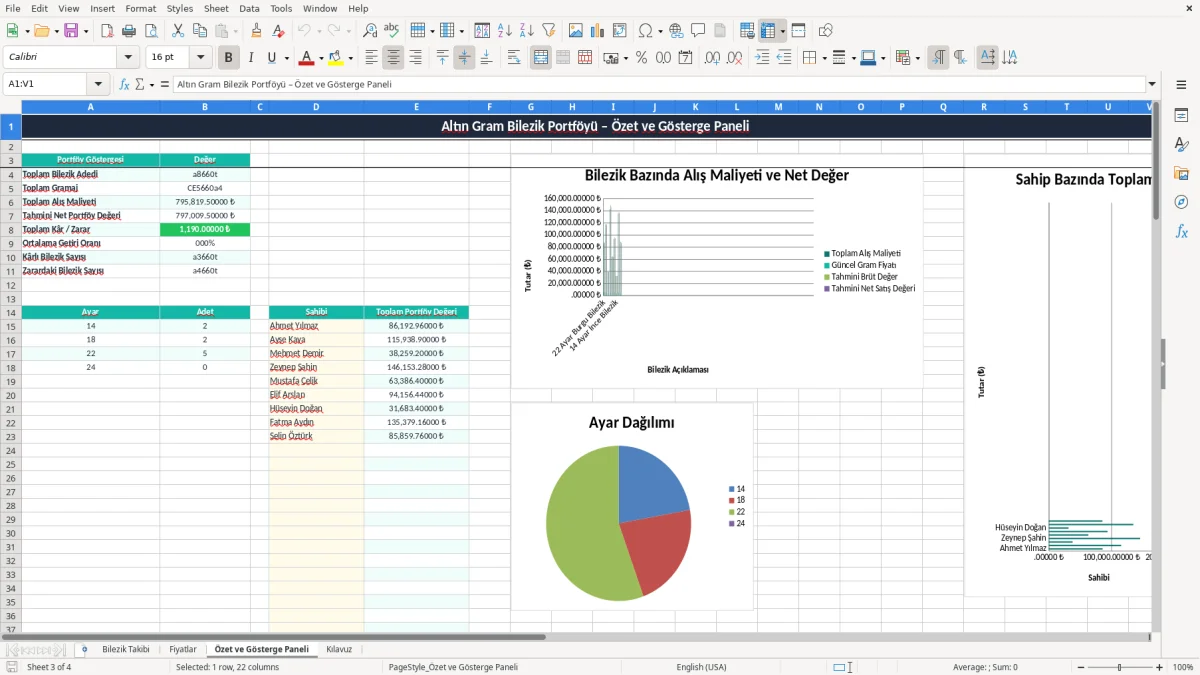The image size is (1200, 675).
Task: Open underline style dropdown arrow
Action: (x=286, y=58)
